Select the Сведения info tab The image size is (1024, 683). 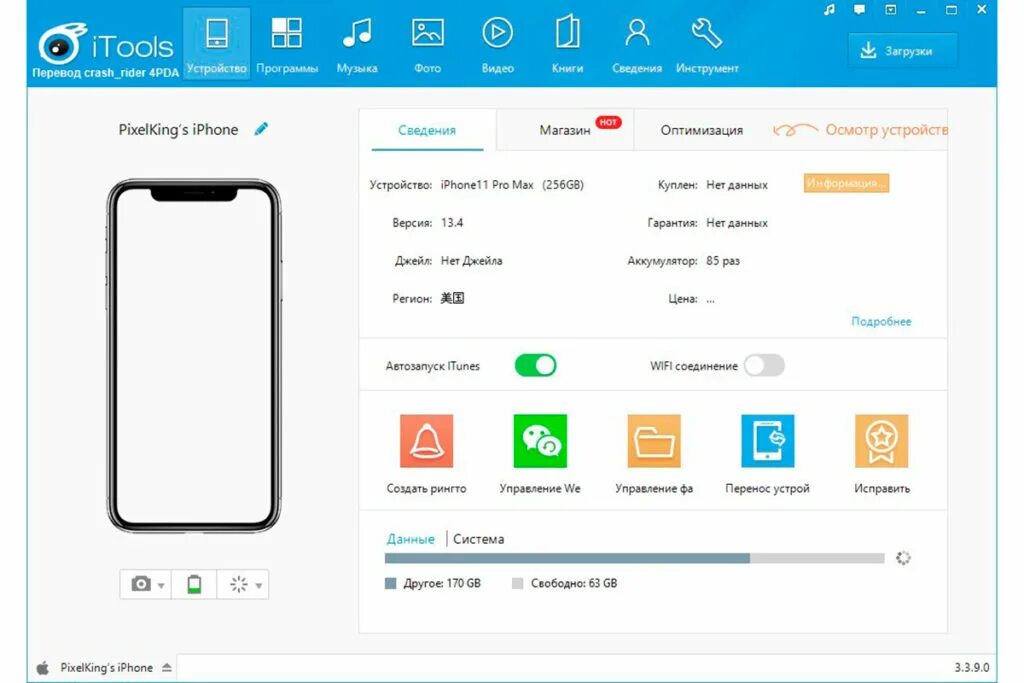coord(427,130)
